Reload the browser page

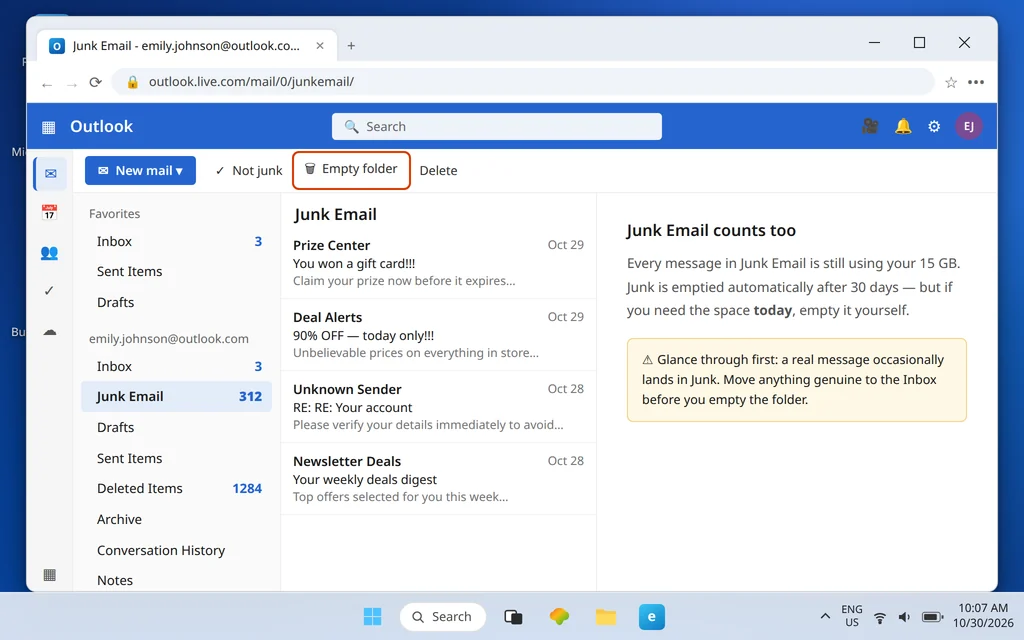[95, 82]
